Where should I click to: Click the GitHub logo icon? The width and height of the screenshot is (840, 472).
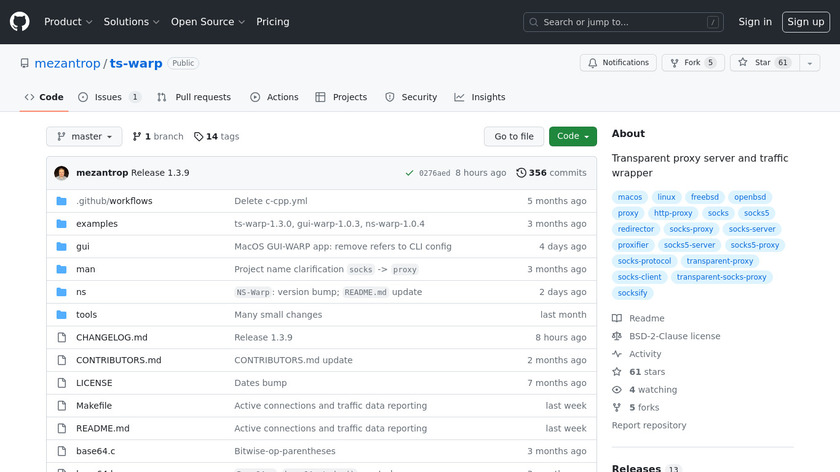click(x=20, y=22)
